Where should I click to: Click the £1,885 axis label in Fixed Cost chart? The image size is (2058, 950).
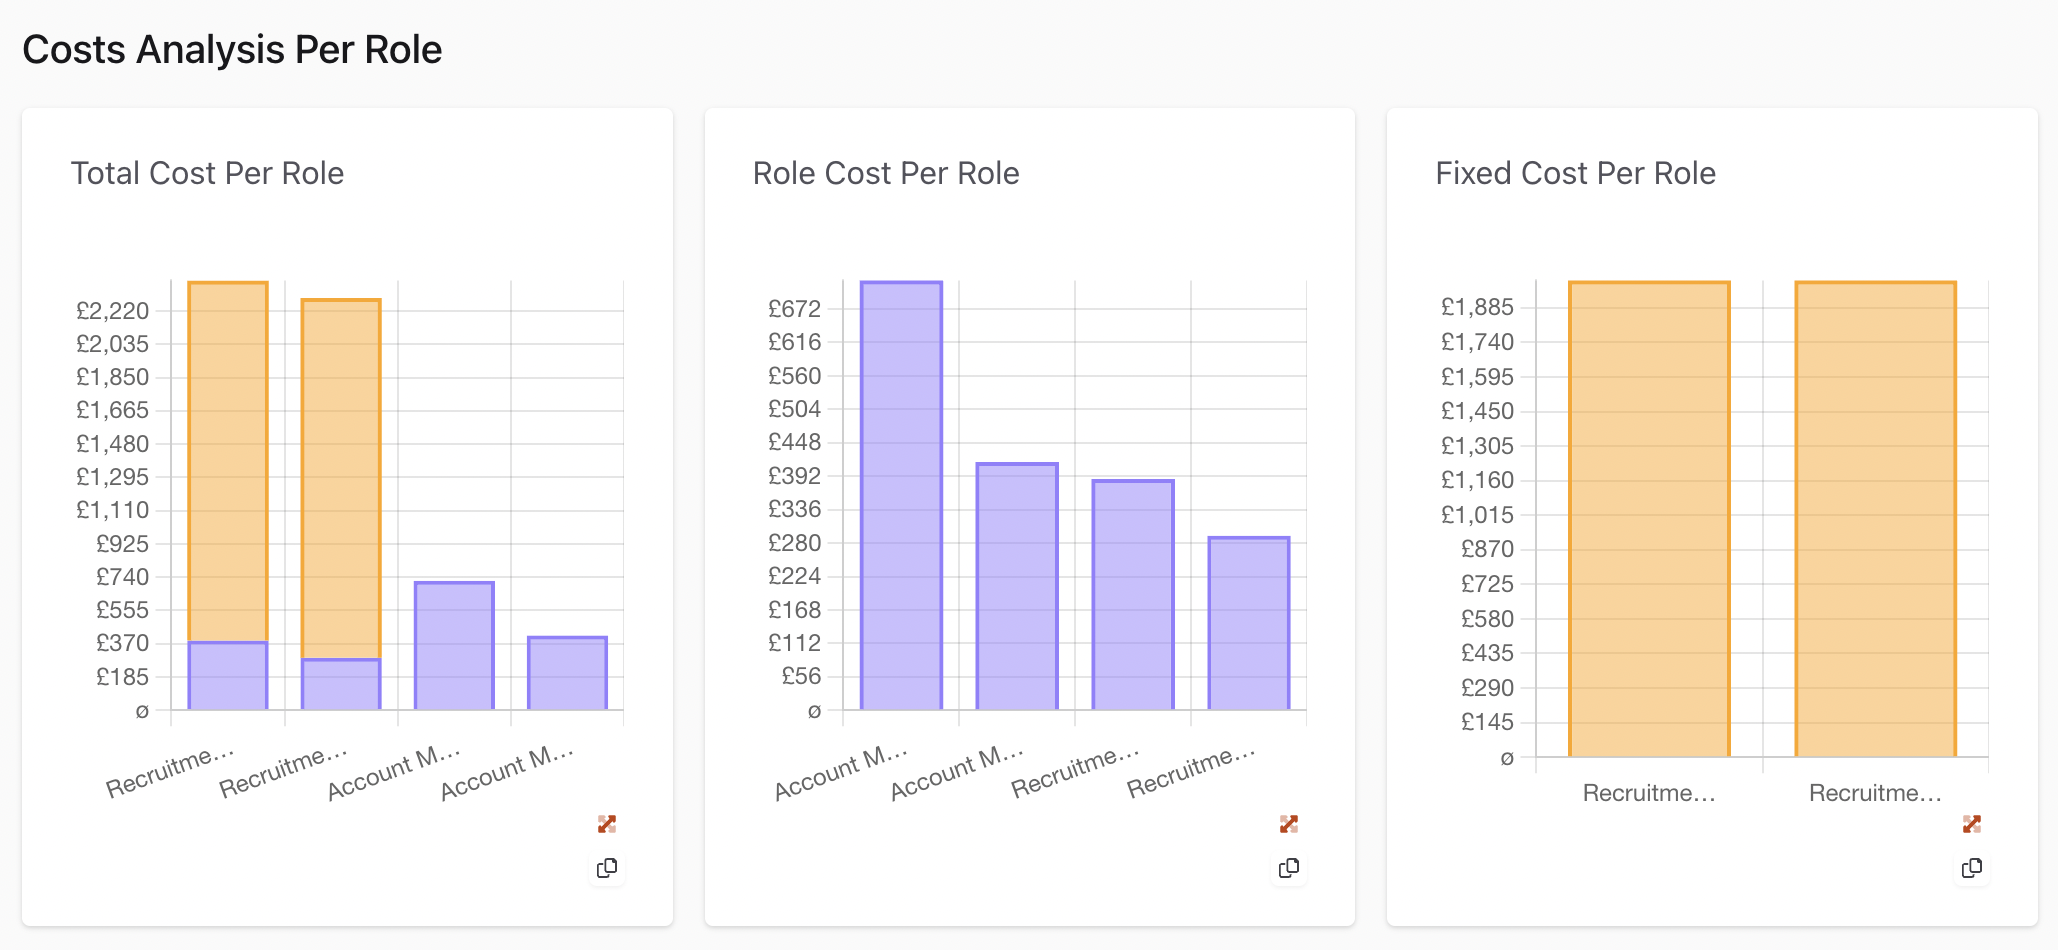[1476, 307]
